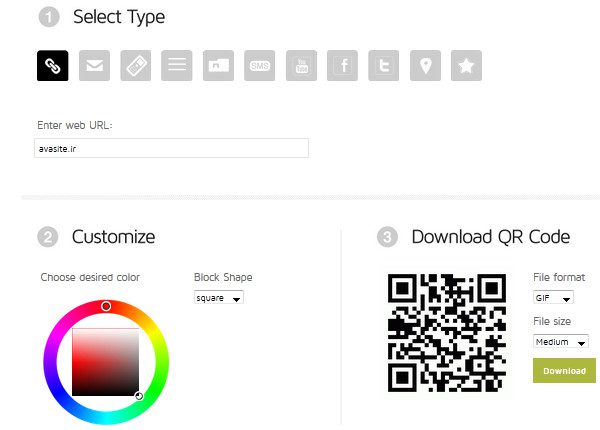
Task: Open the Block Shape square dropdown
Action: tap(219, 298)
